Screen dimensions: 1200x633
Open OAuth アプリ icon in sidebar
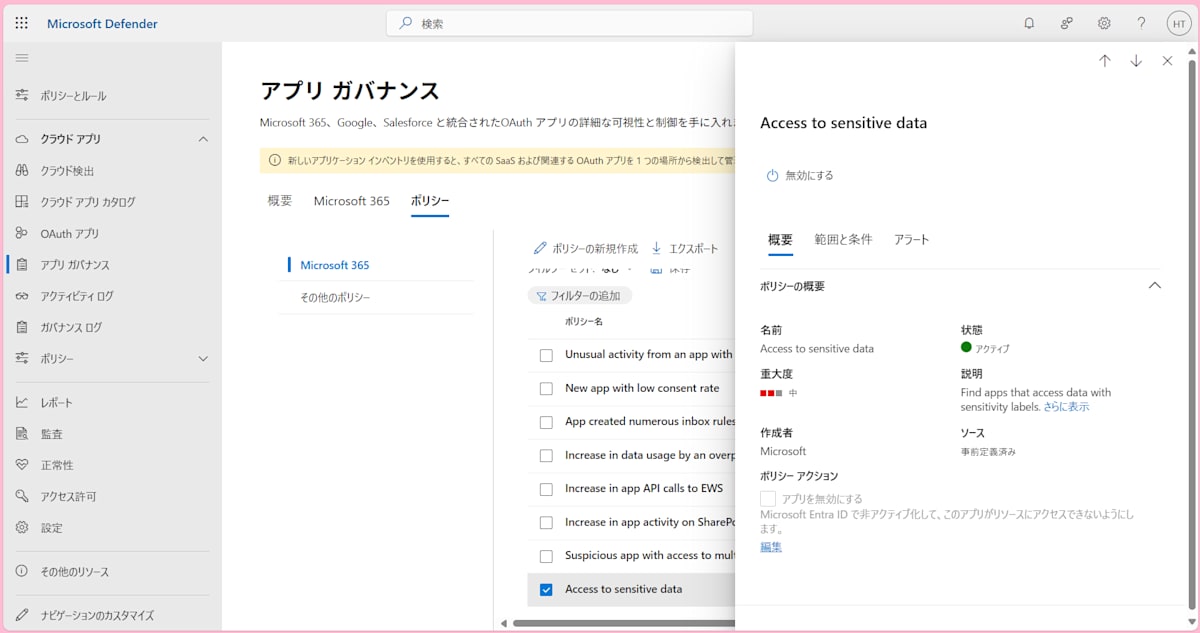click(22, 233)
